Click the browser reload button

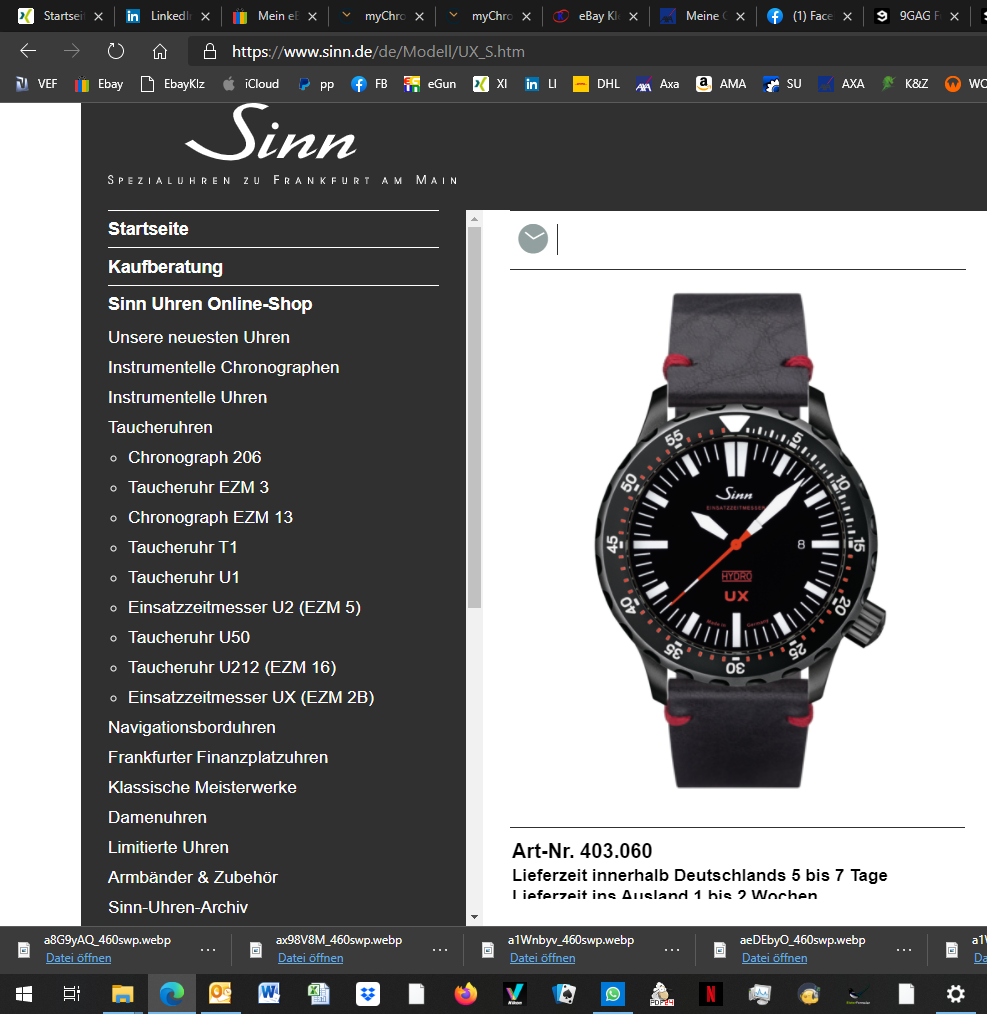pyautogui.click(x=115, y=52)
